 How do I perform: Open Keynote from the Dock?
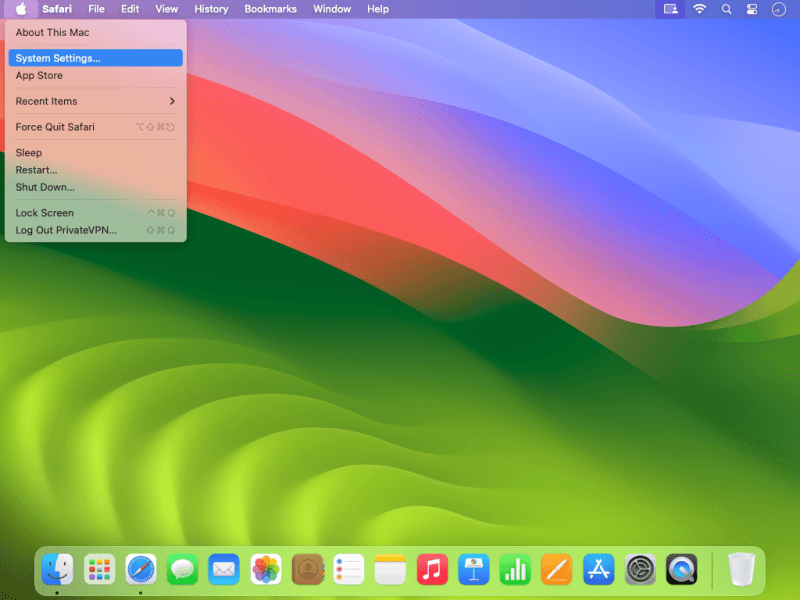473,569
